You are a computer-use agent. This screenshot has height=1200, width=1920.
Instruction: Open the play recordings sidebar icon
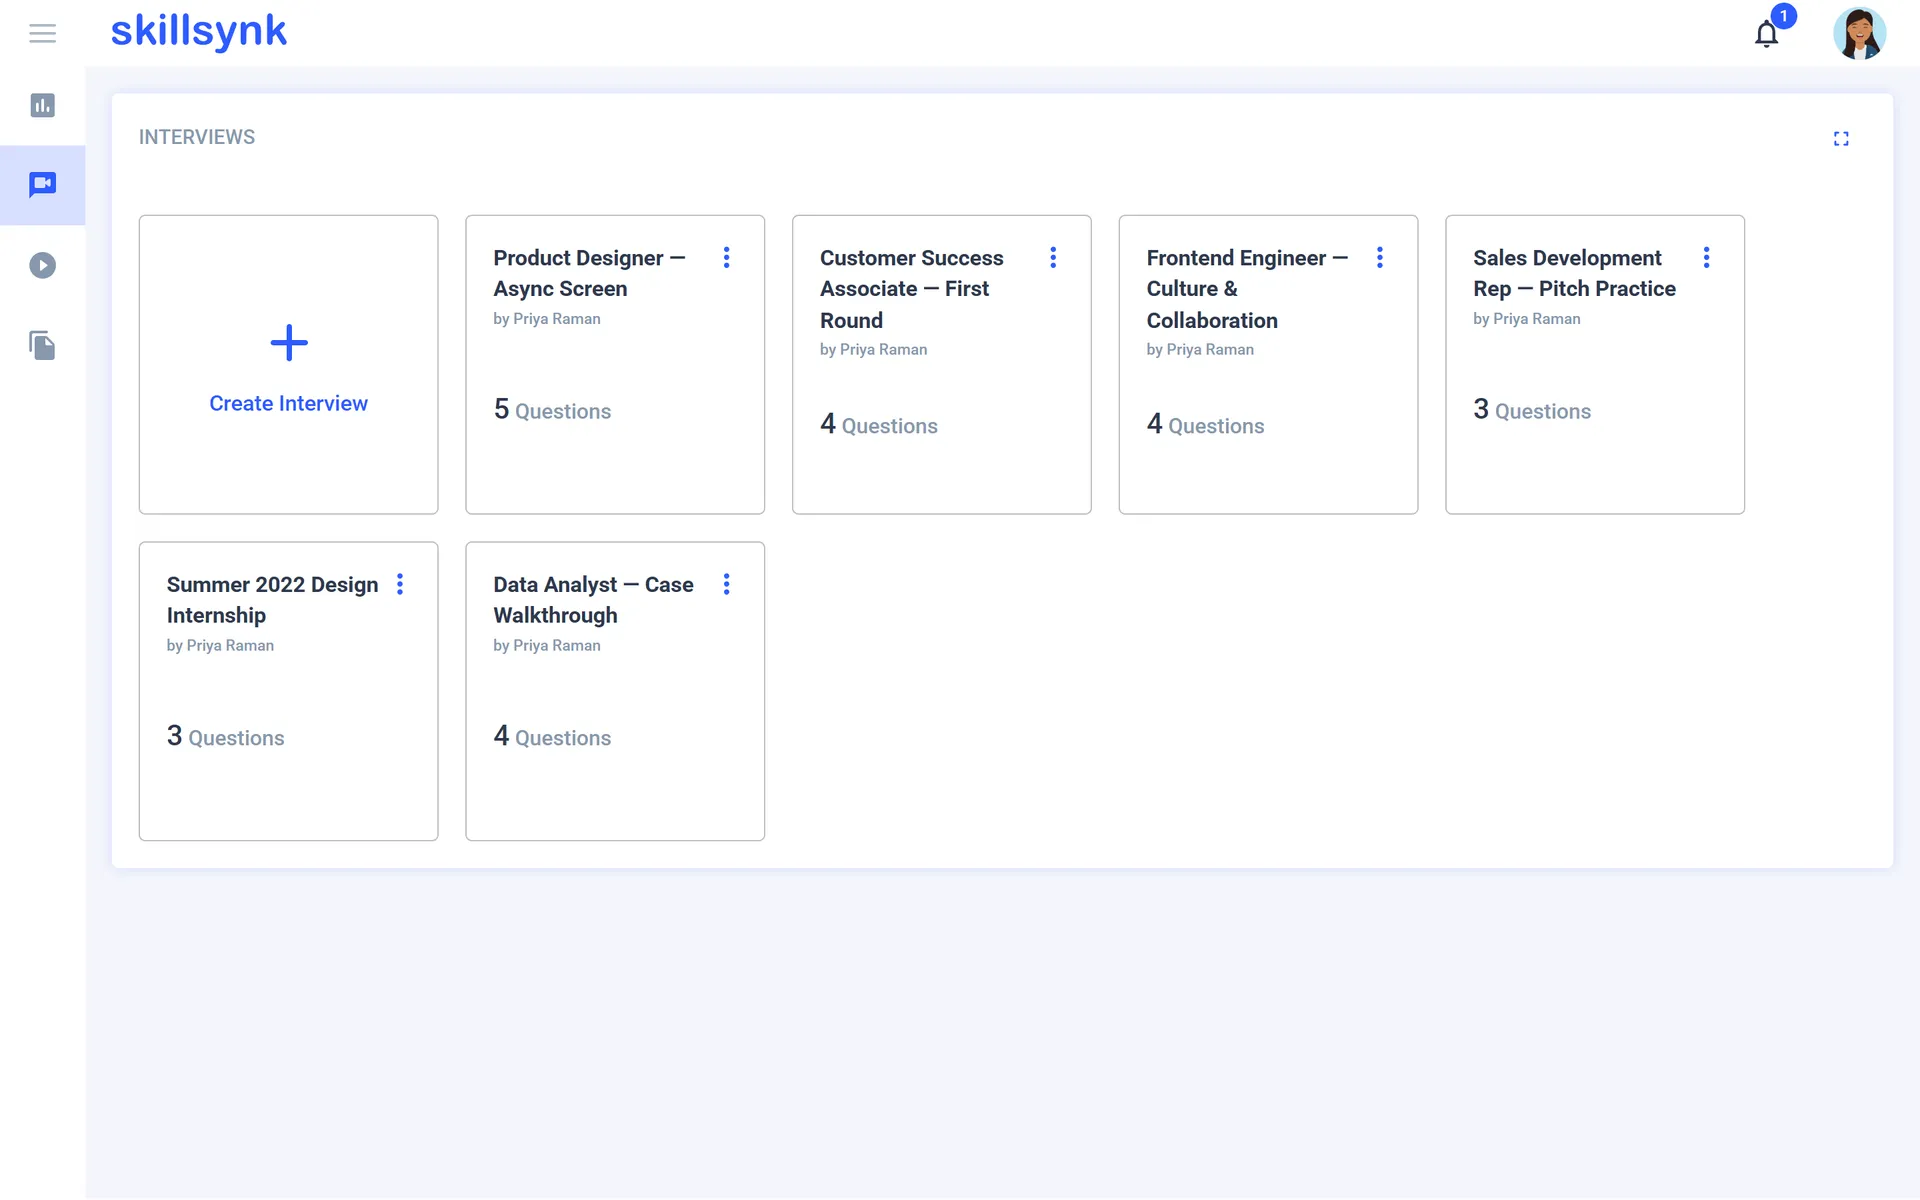[x=42, y=265]
